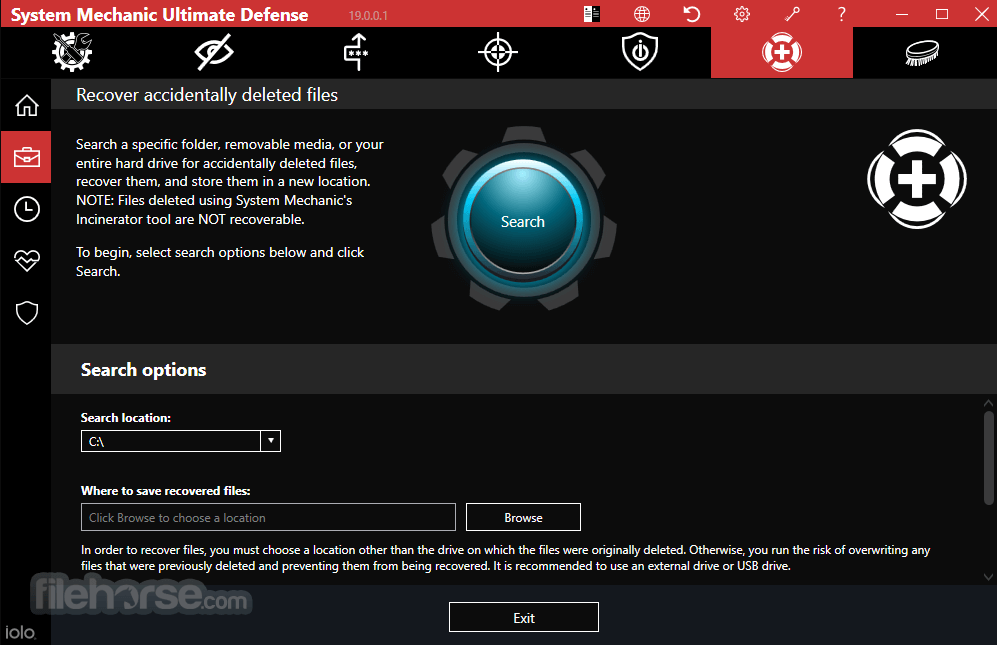The height and width of the screenshot is (645, 997).
Task: Click the Search location C:\ combo box
Action: pos(181,441)
